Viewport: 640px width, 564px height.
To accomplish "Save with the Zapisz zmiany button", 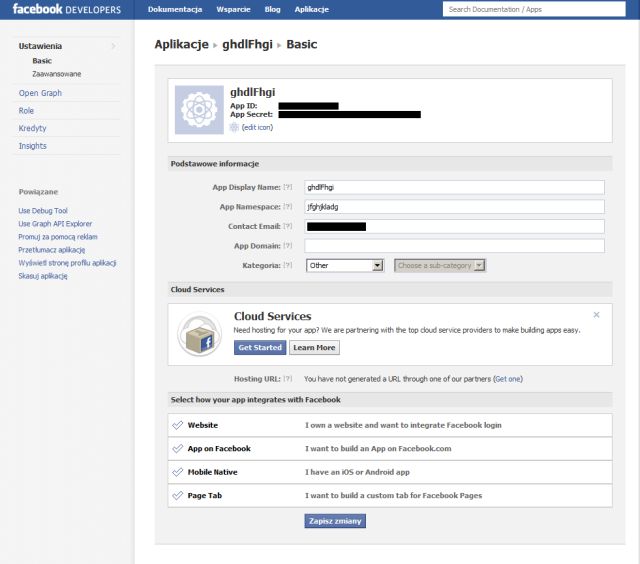I will point(335,521).
